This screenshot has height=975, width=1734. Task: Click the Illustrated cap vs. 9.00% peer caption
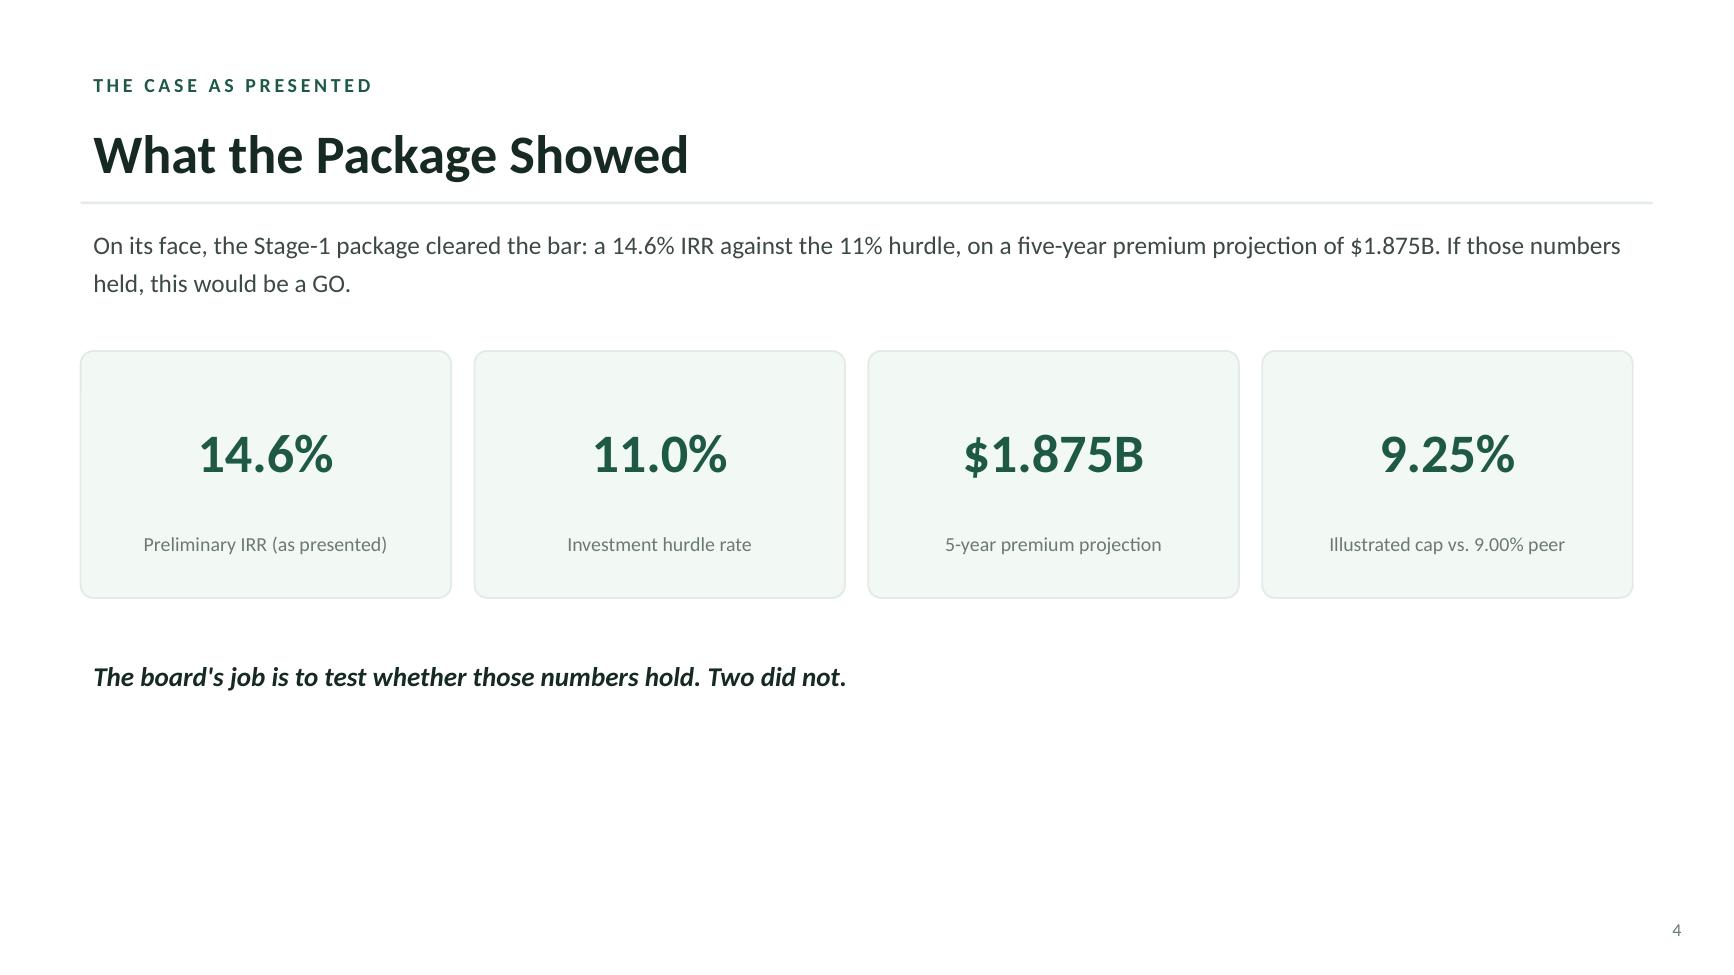click(x=1447, y=545)
